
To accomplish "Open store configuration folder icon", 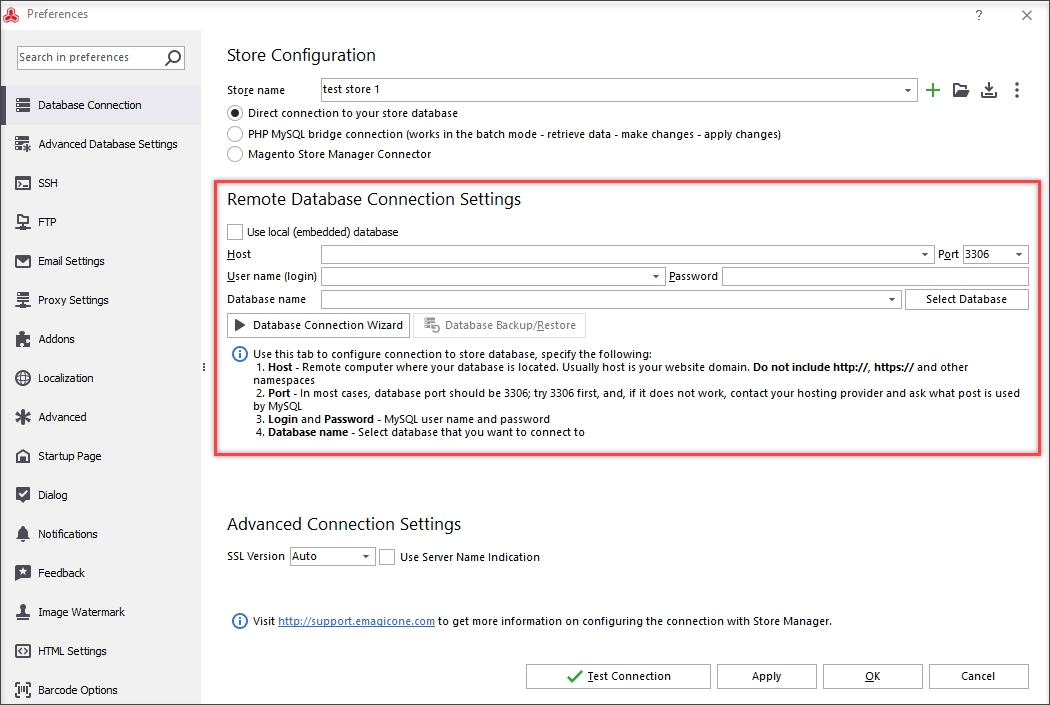I will pos(961,90).
